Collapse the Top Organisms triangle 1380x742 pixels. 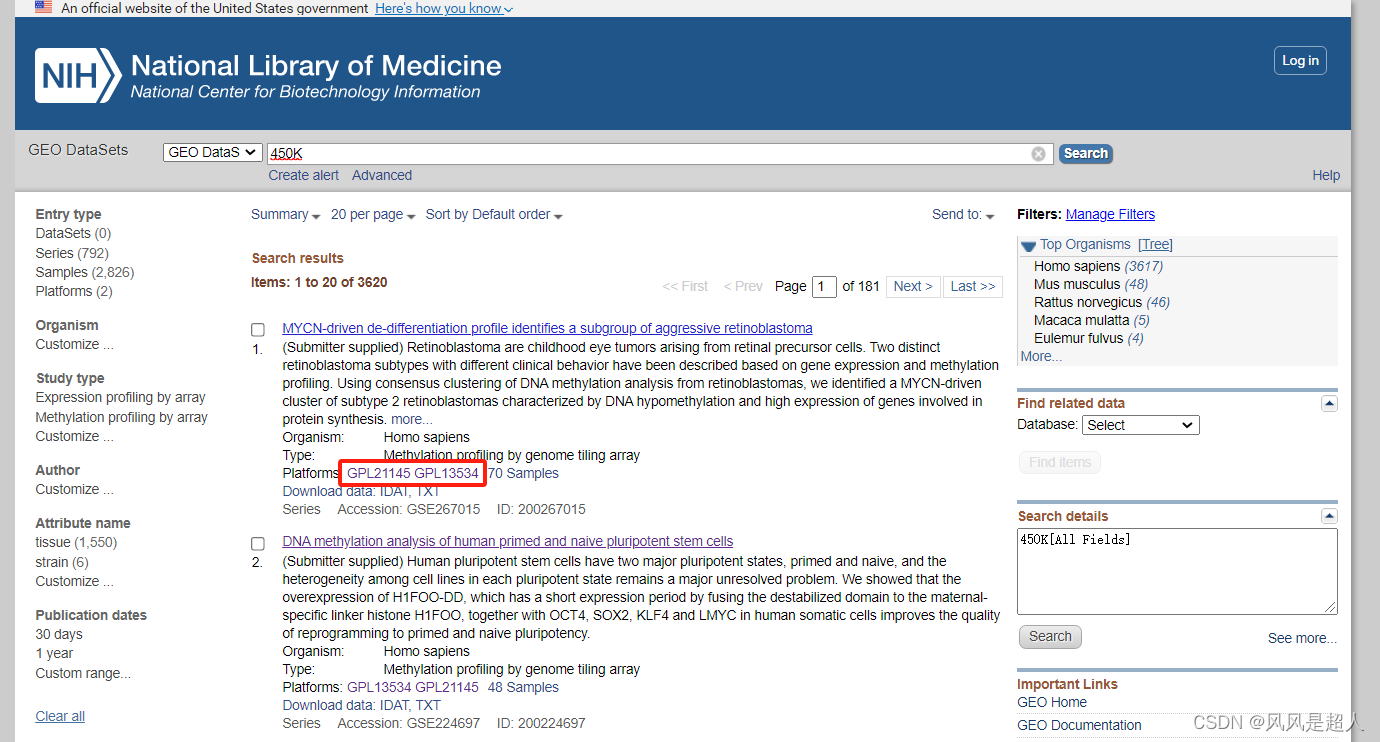coord(1028,246)
